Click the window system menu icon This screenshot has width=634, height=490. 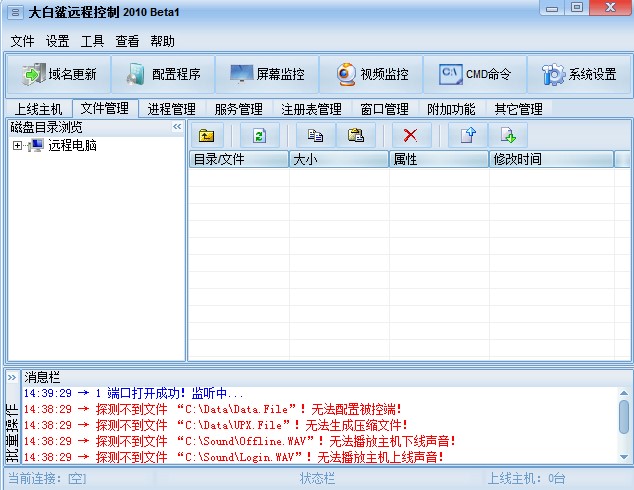(15, 13)
